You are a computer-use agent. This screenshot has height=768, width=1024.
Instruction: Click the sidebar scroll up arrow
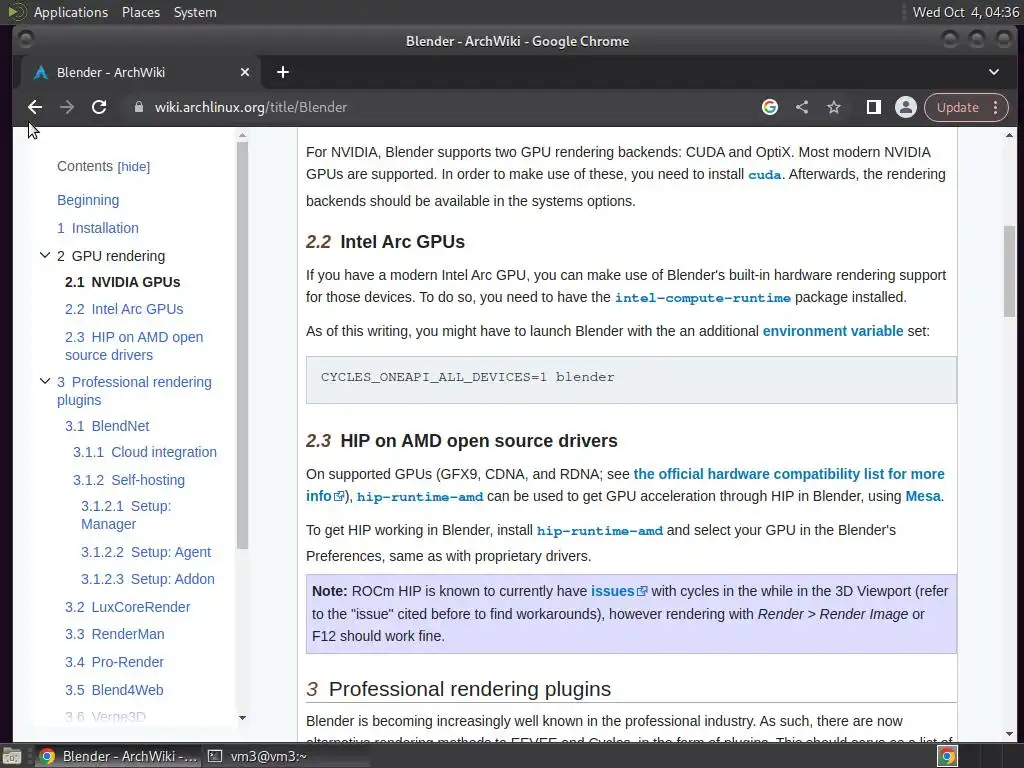pos(242,135)
